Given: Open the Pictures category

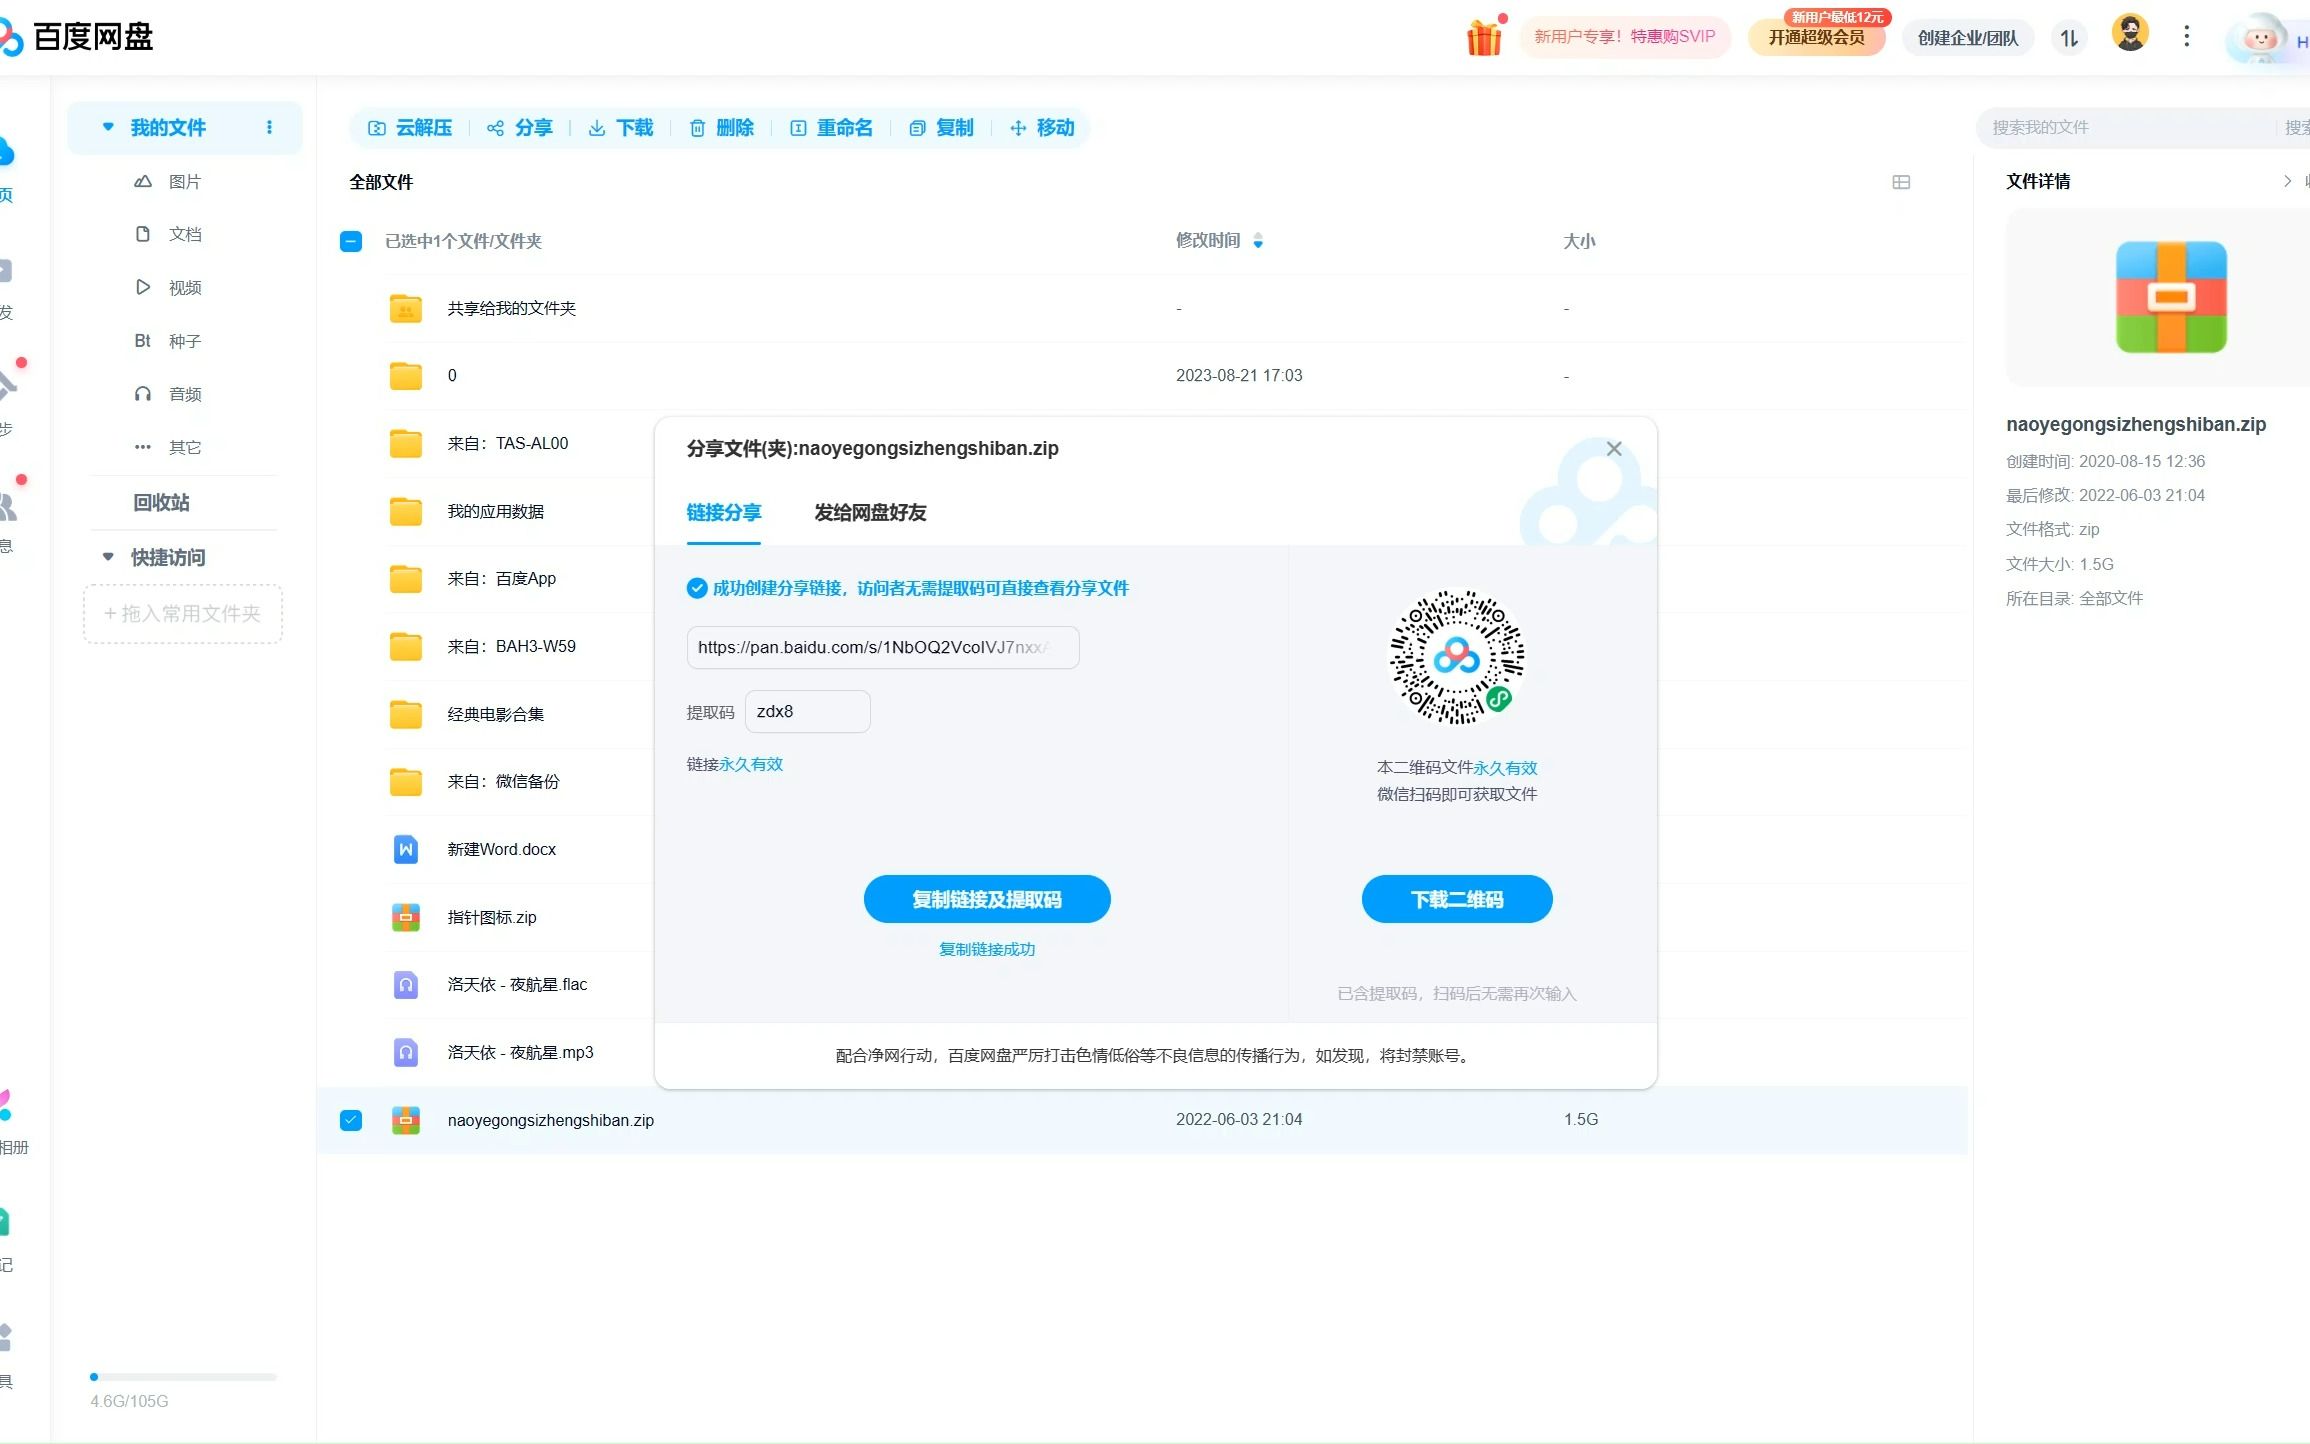Looking at the screenshot, I should point(167,181).
